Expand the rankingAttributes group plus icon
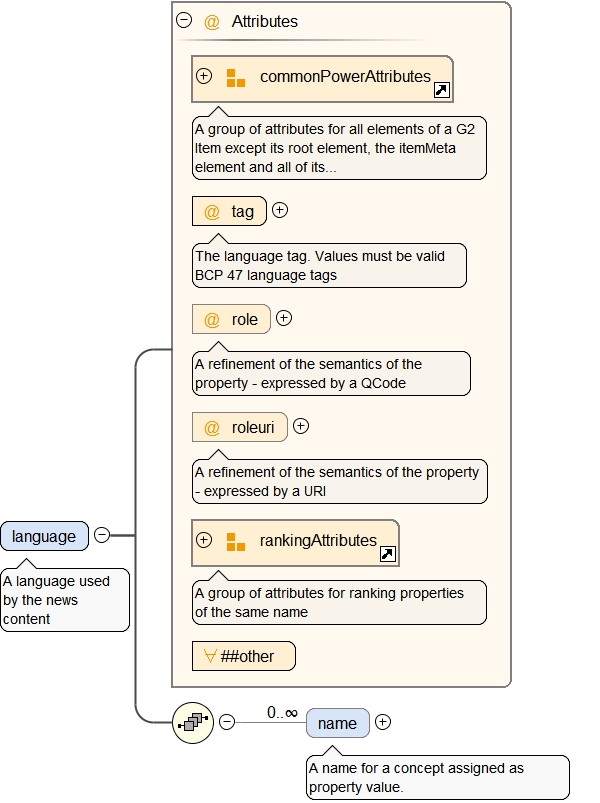Screen dimensions: 600x803 (x=204, y=540)
